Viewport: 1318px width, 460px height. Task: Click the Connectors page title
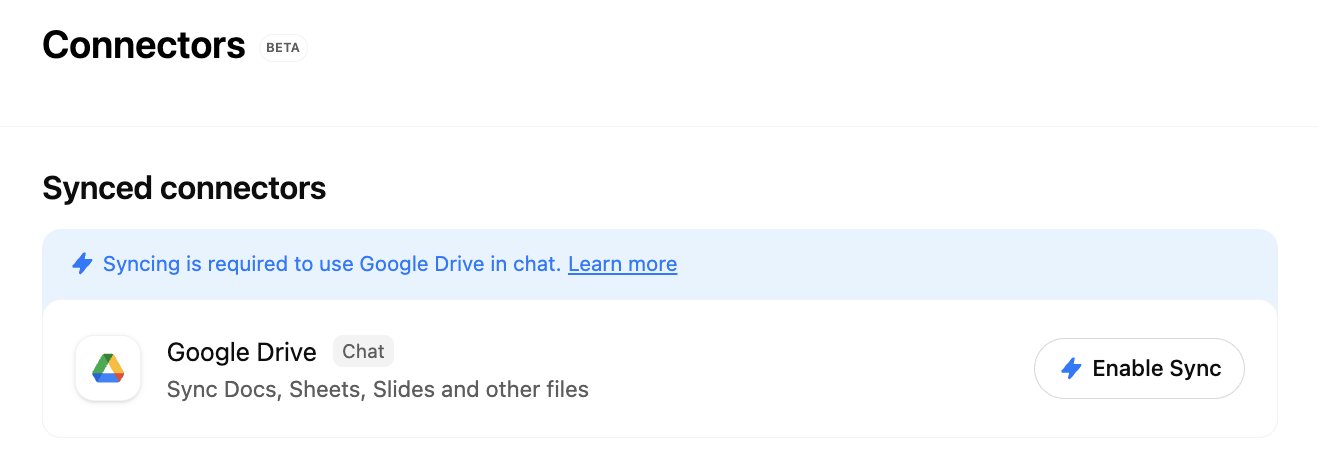coord(144,45)
